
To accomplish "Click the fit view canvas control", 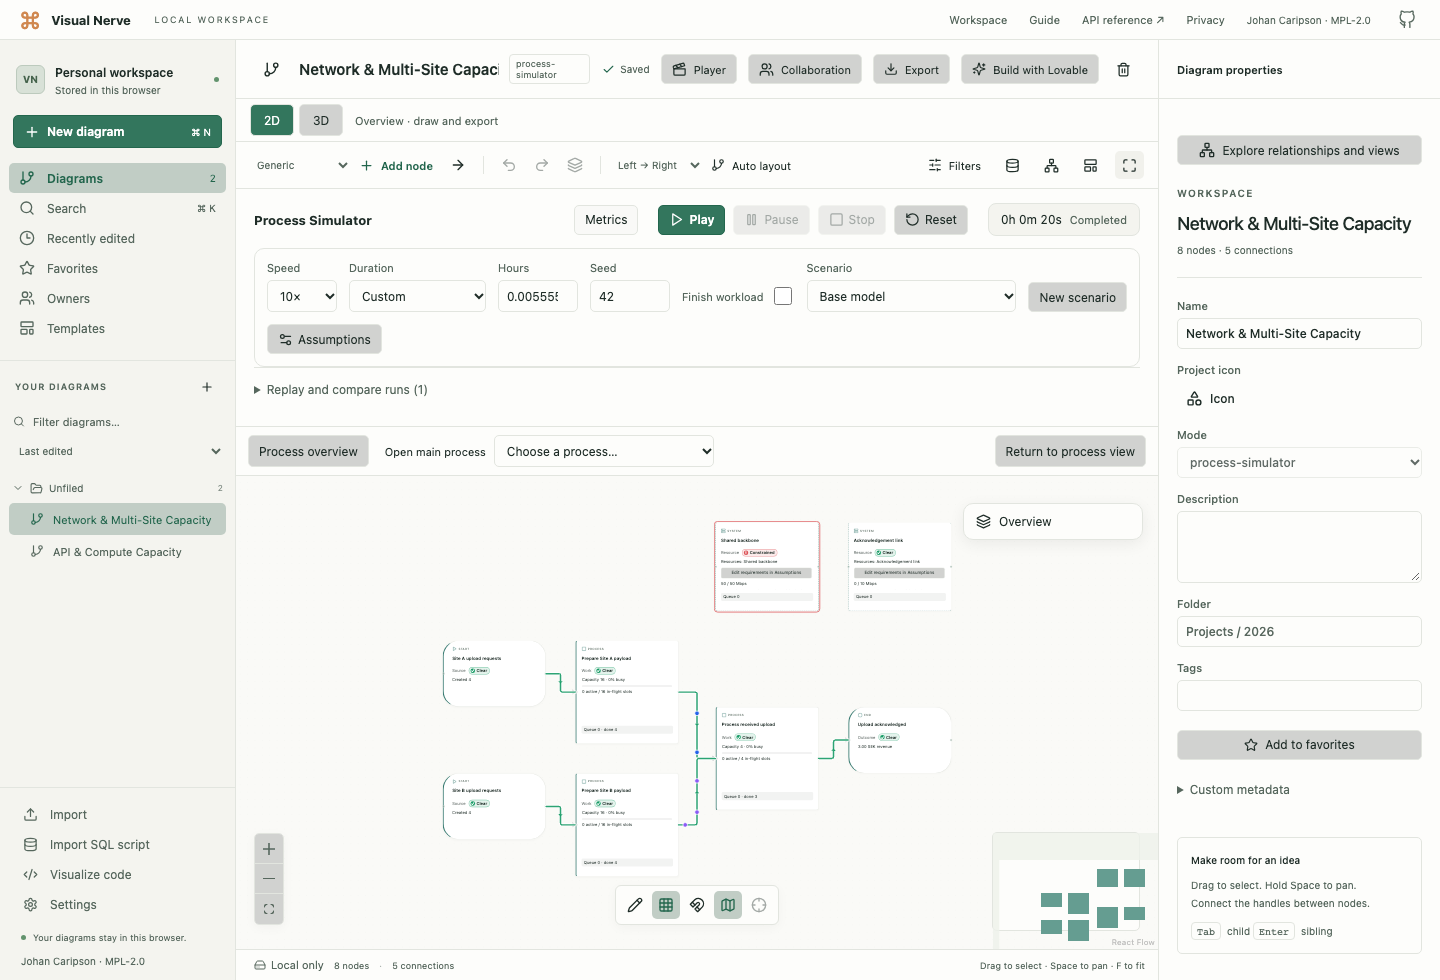I will coord(269,909).
